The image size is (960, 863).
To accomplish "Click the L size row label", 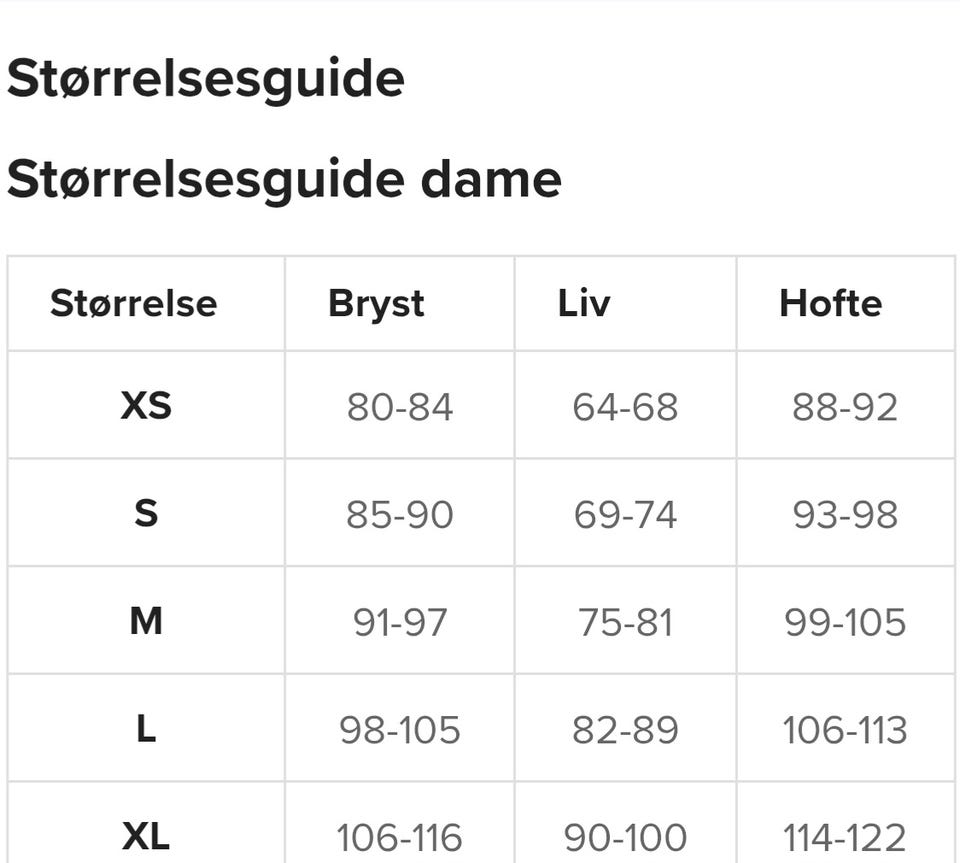I will click(x=146, y=728).
